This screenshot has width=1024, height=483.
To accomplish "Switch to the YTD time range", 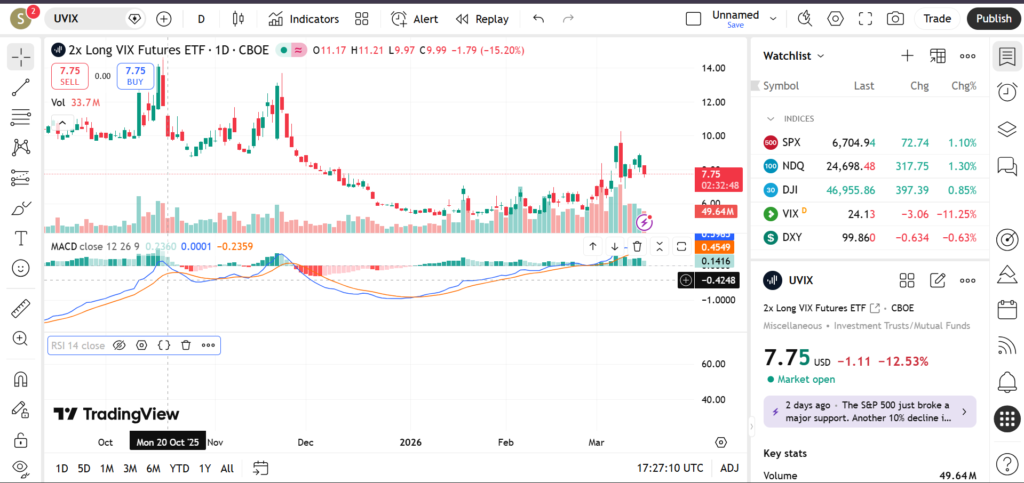I will pyautogui.click(x=179, y=468).
